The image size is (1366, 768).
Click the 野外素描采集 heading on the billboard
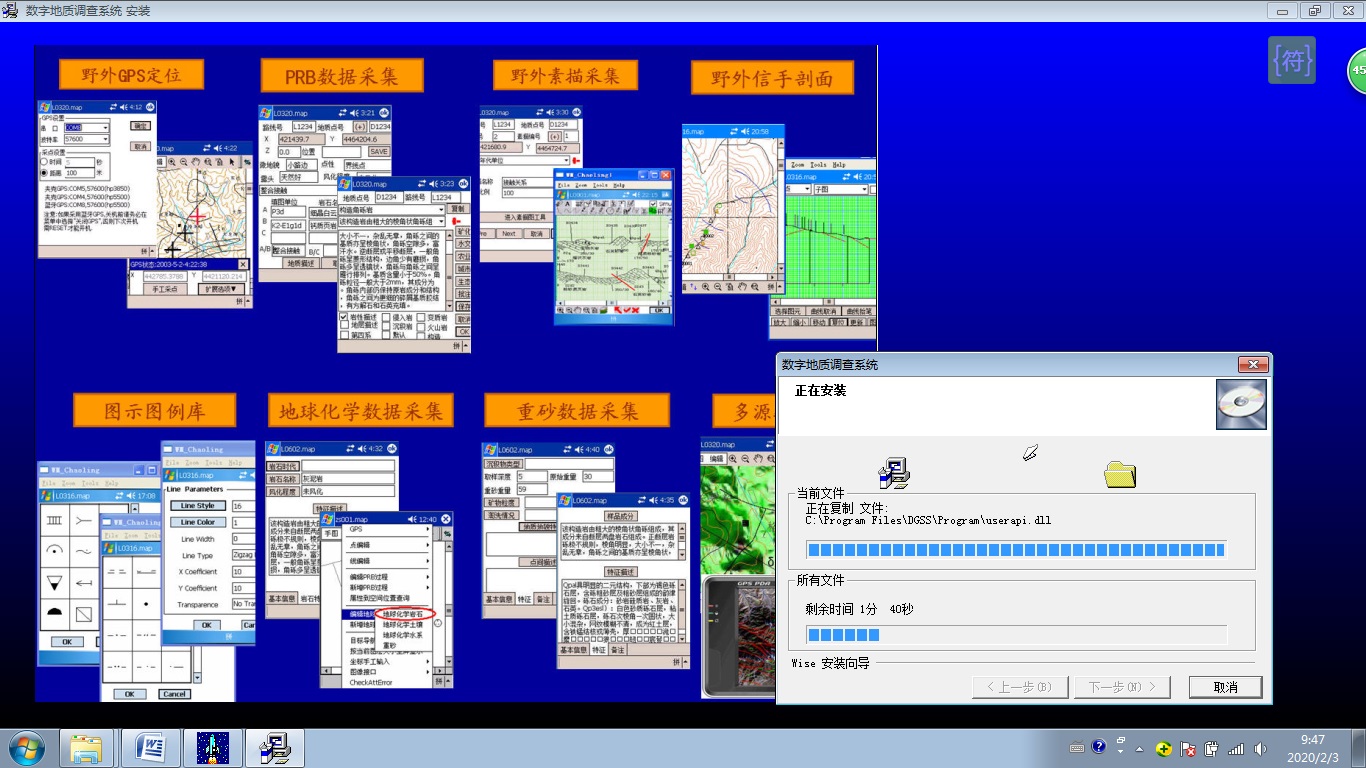tap(565, 75)
